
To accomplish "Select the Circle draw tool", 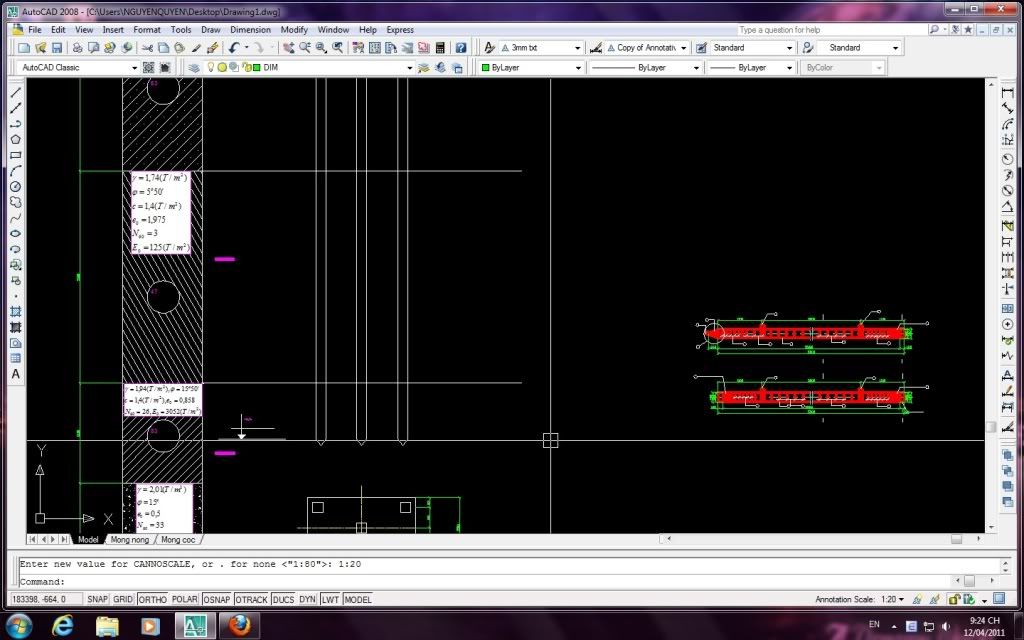I will click(x=16, y=187).
